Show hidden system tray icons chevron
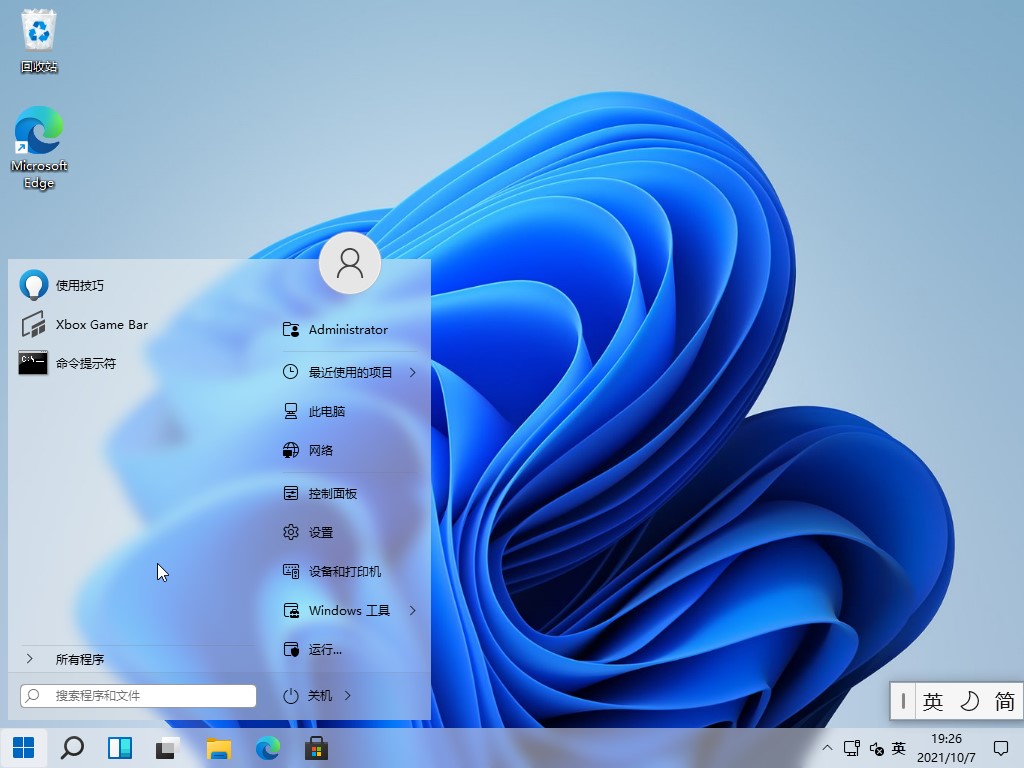The width and height of the screenshot is (1024, 768). 827,748
